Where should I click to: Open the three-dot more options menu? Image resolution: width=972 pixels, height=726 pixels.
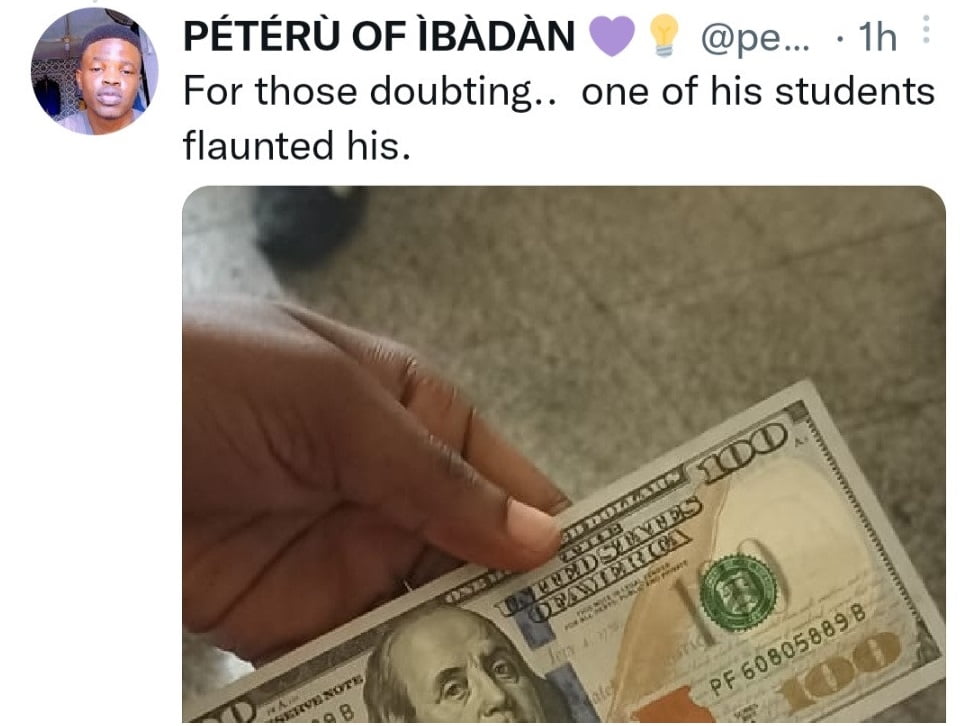click(926, 29)
